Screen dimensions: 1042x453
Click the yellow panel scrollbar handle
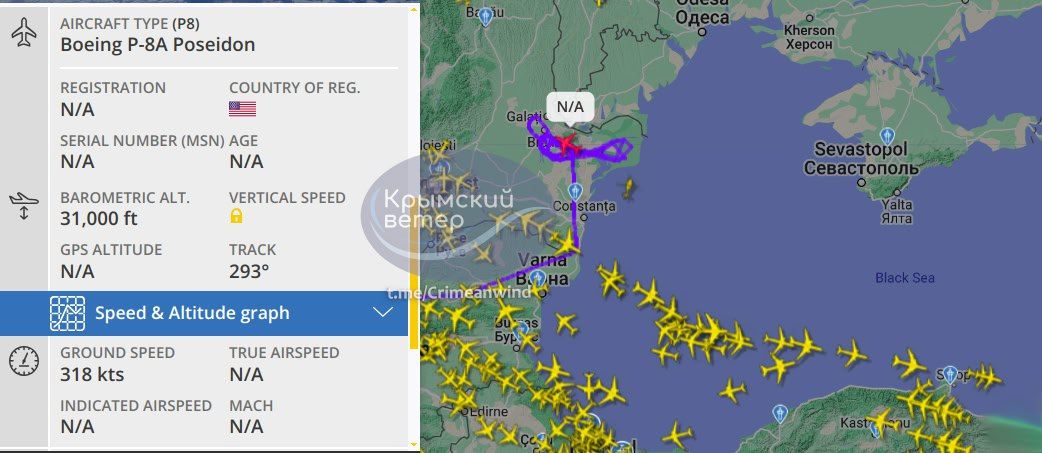point(415,176)
